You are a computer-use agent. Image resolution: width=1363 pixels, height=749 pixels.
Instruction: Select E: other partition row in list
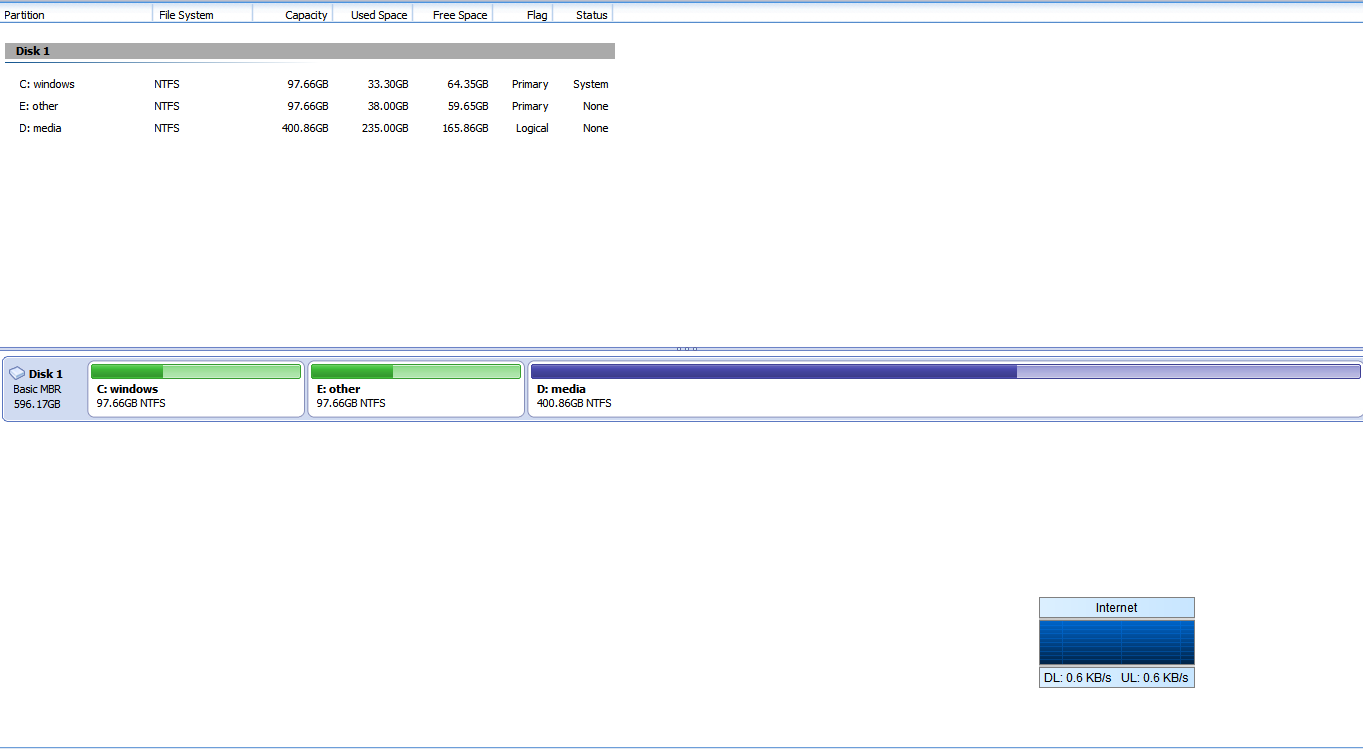[x=310, y=106]
